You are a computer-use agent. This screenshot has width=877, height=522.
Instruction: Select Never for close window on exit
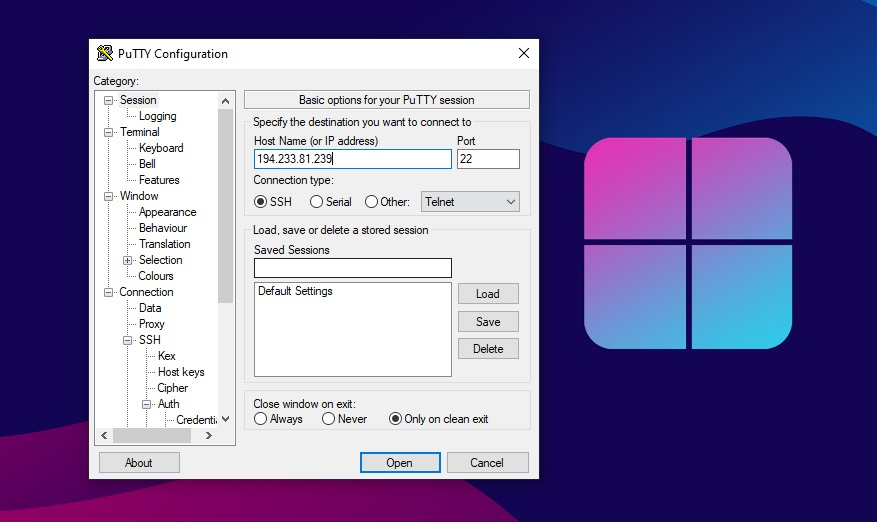(x=329, y=419)
